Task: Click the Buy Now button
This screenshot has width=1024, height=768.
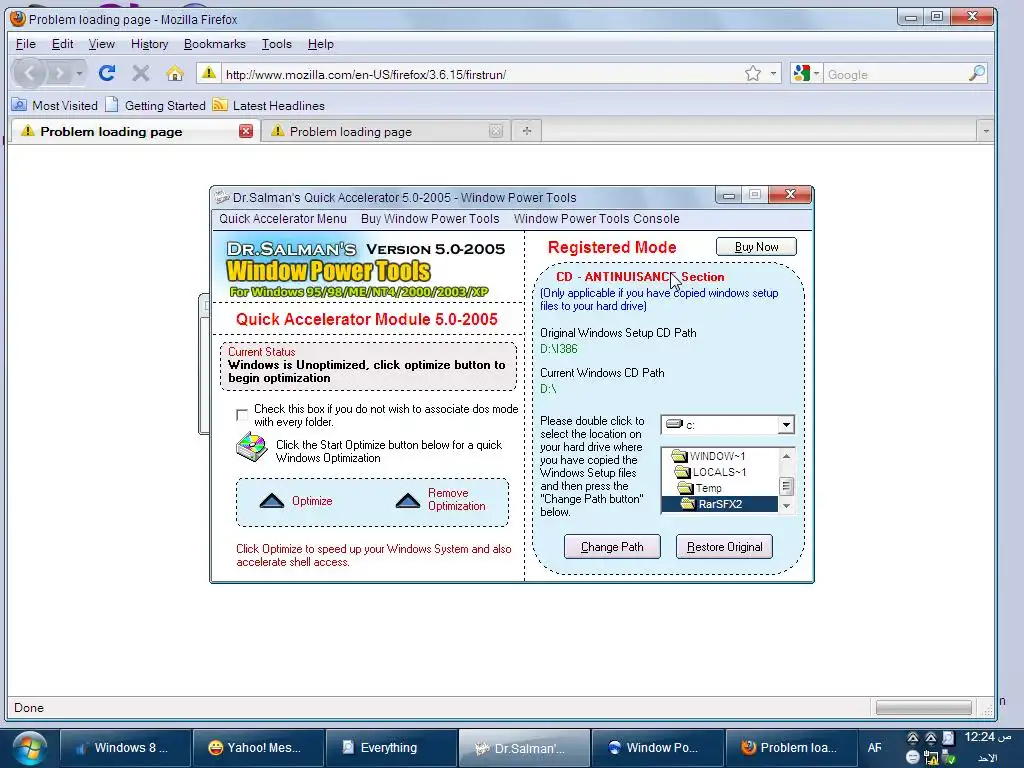Action: [756, 247]
